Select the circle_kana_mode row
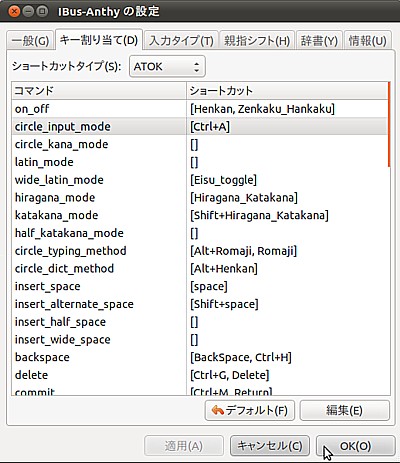The image size is (400, 463). (200, 144)
